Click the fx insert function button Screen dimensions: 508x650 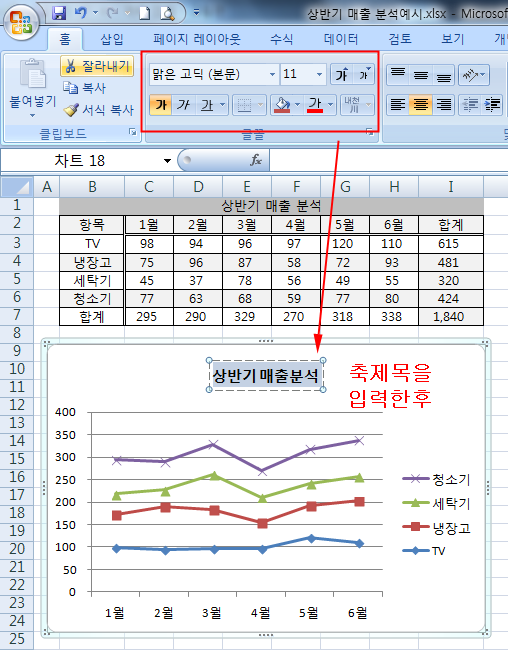(x=255, y=160)
